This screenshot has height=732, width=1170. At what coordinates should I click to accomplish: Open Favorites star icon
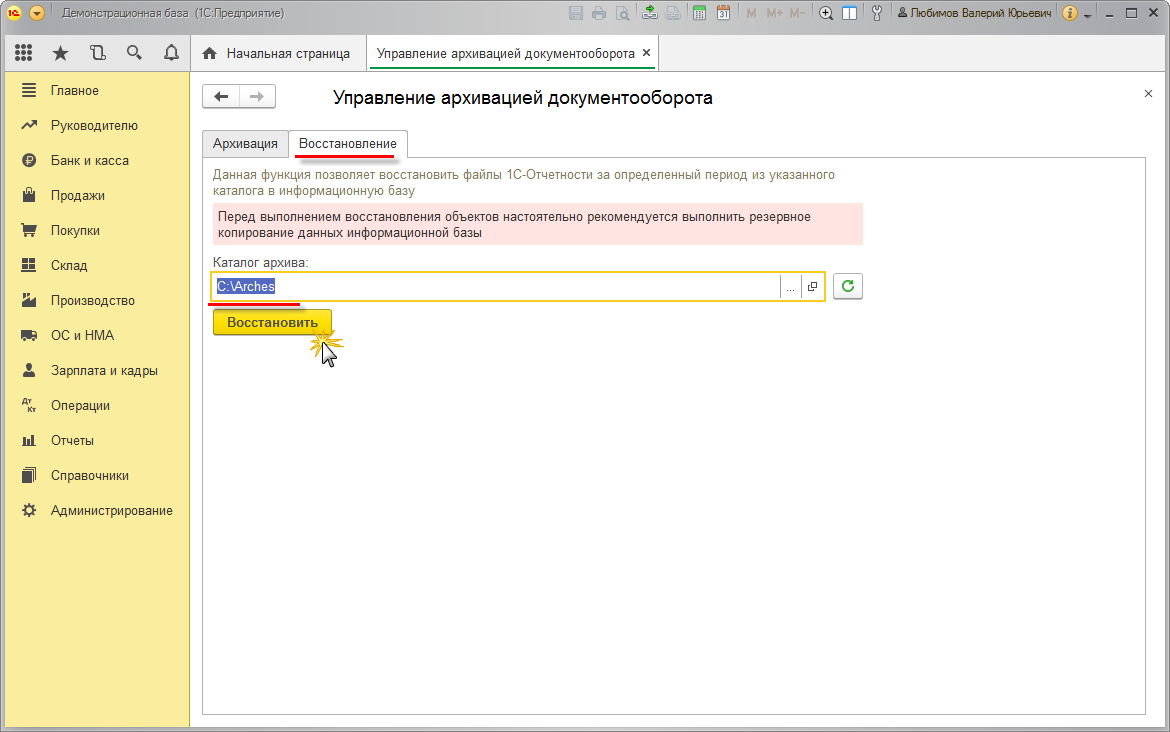60,53
